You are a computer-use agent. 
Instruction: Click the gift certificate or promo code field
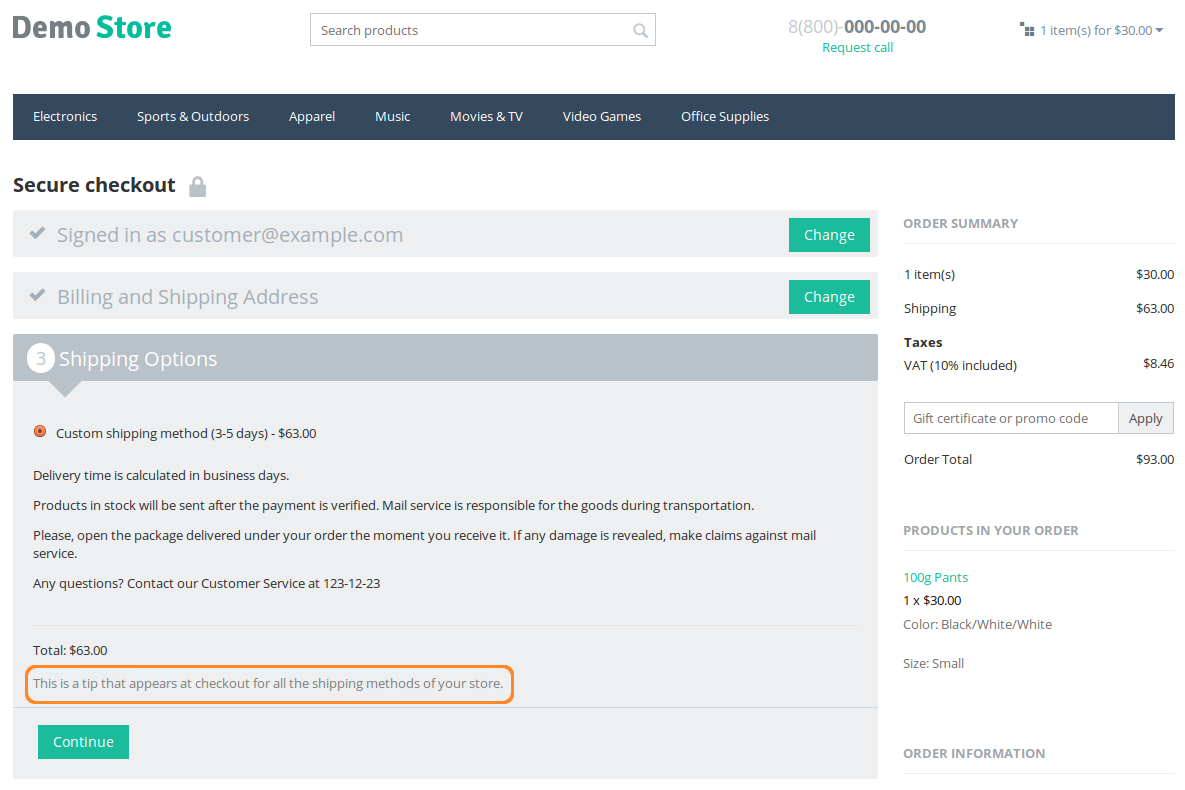click(x=1011, y=418)
